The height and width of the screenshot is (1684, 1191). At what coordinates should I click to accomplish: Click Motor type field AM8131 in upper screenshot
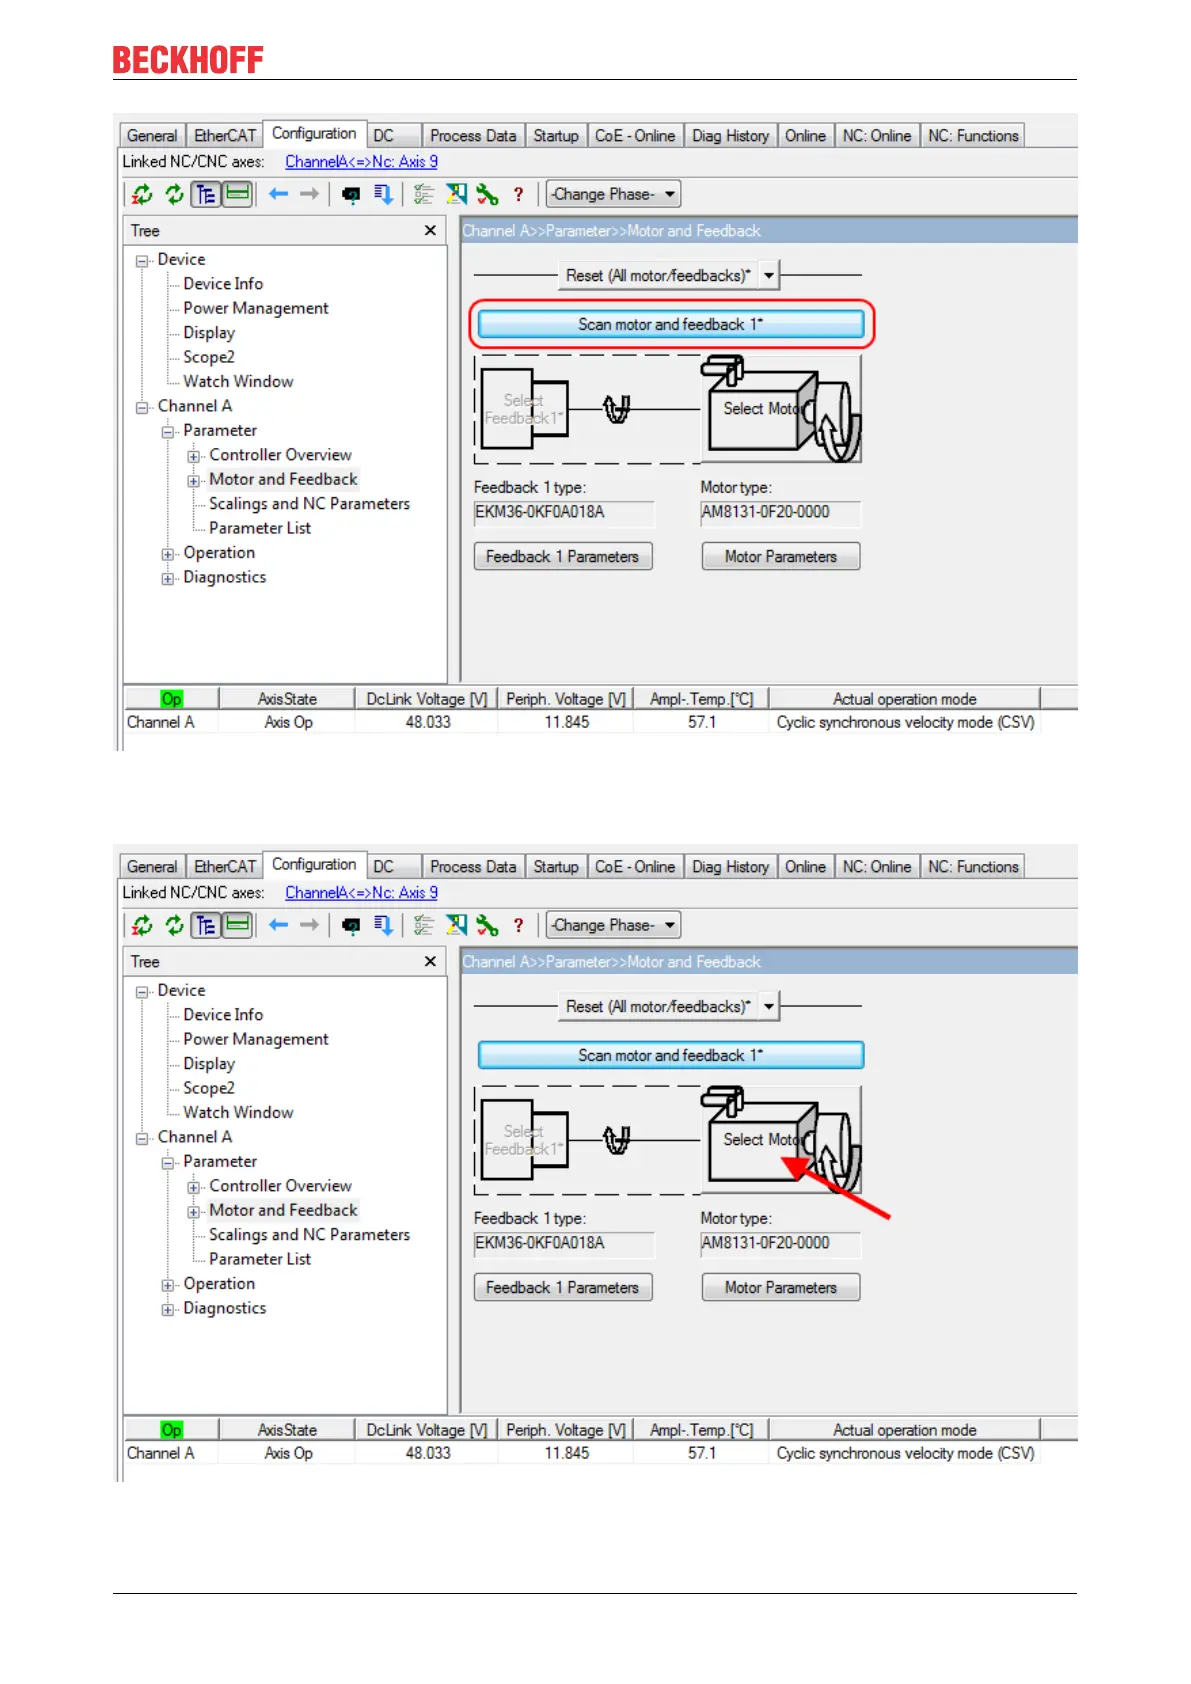780,512
